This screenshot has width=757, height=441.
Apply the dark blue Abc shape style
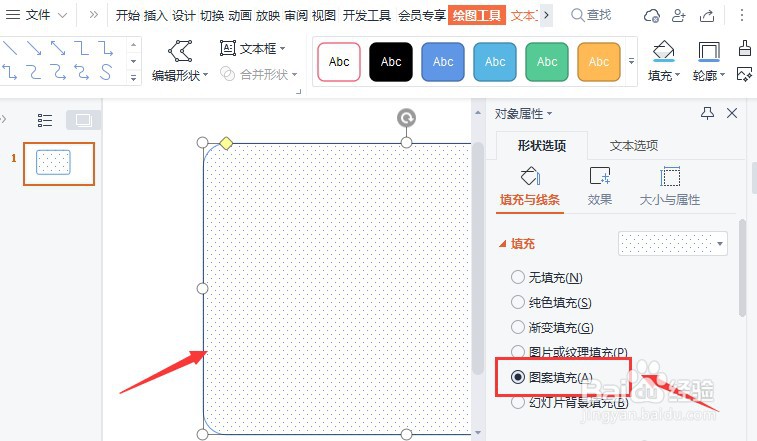(x=443, y=62)
